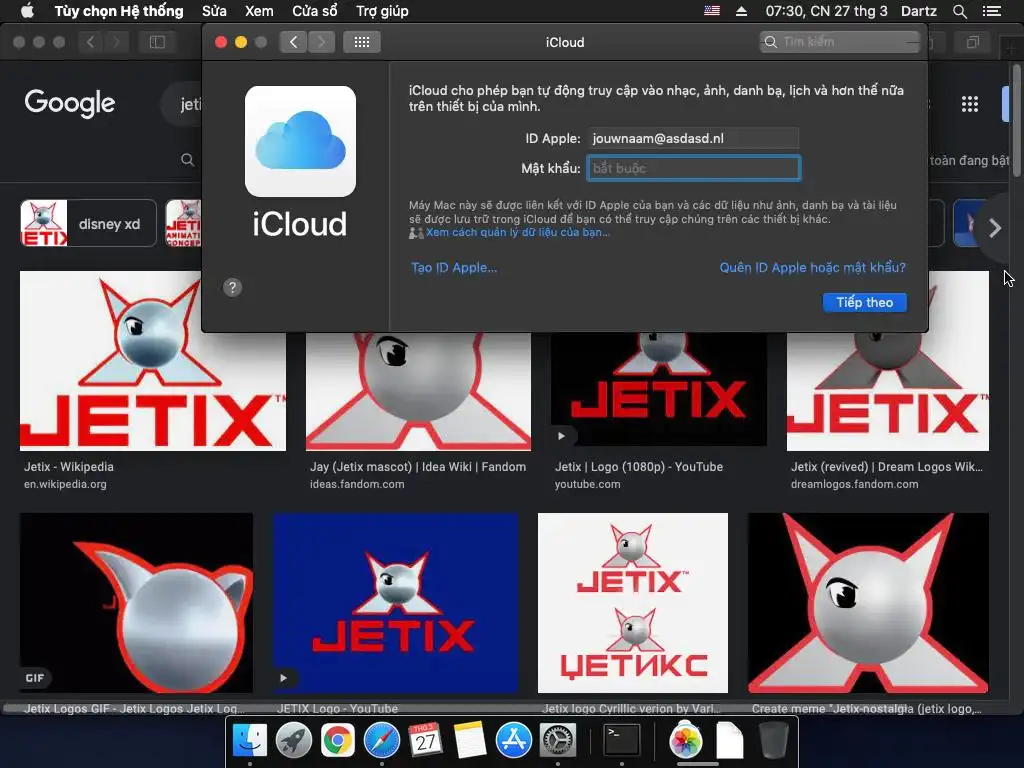The width and height of the screenshot is (1024, 768).
Task: Open Trash from the Dock
Action: (773, 740)
